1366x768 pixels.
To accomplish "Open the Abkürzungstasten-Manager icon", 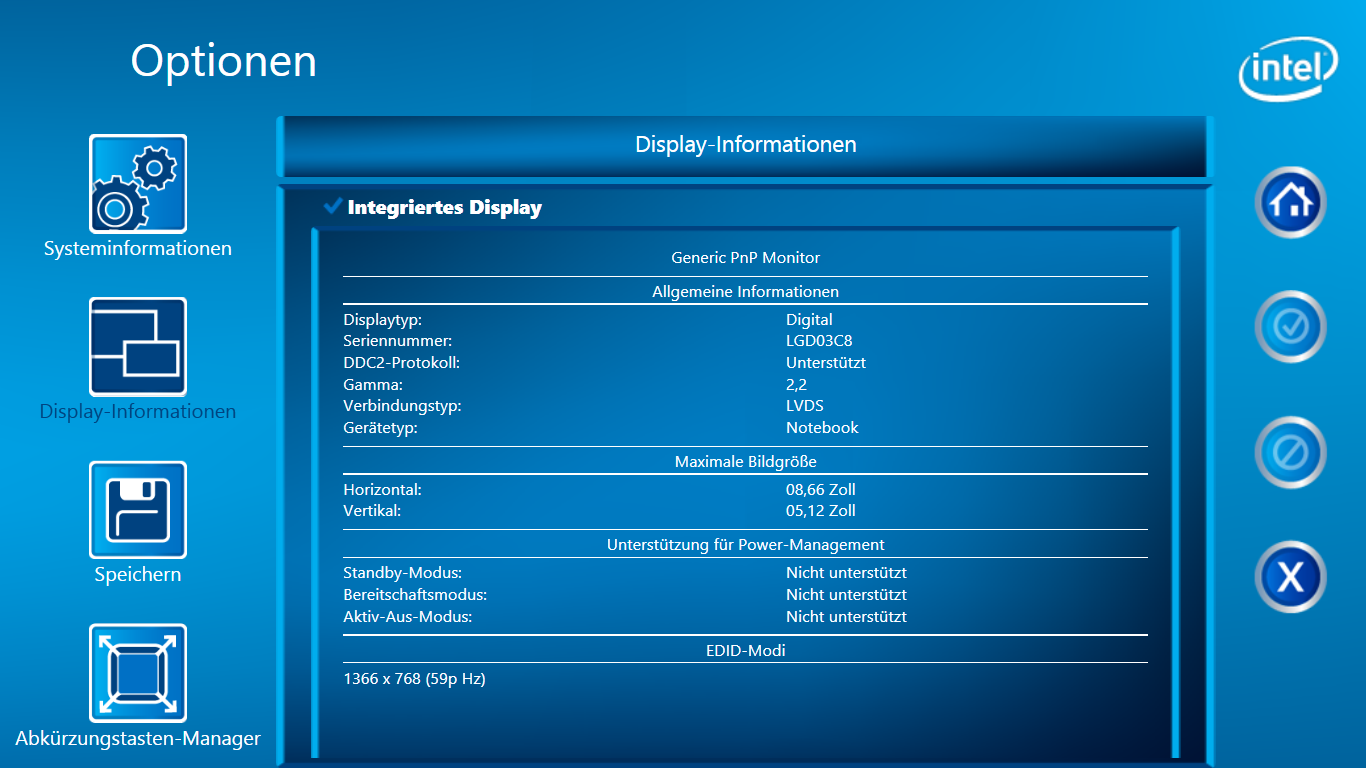I will tap(138, 673).
